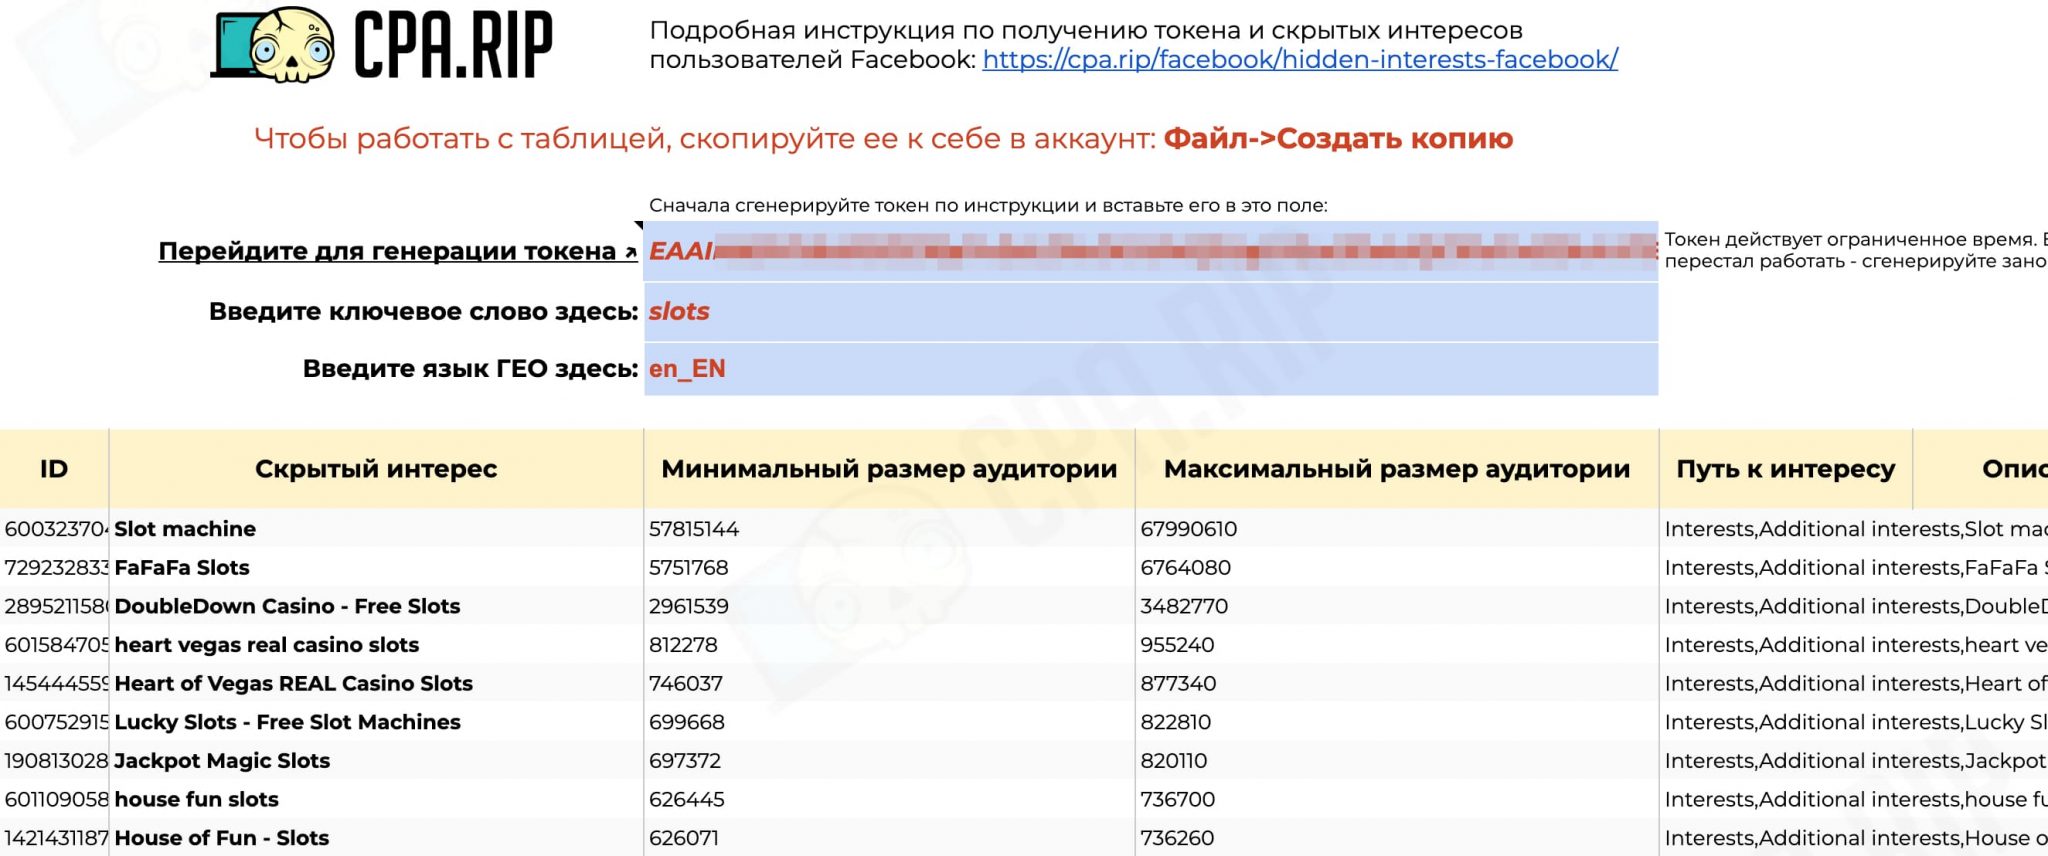This screenshot has height=856, width=2048.
Task: Click the ID cell in the Jackpot Magic Slots row
Action: [54, 761]
